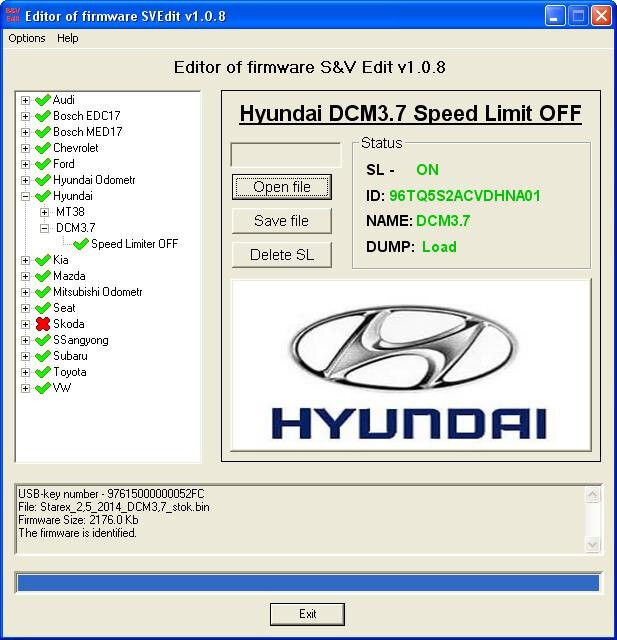Viewport: 617px width, 640px height.
Task: Click the red cross icon beside Skoda
Action: click(x=43, y=324)
